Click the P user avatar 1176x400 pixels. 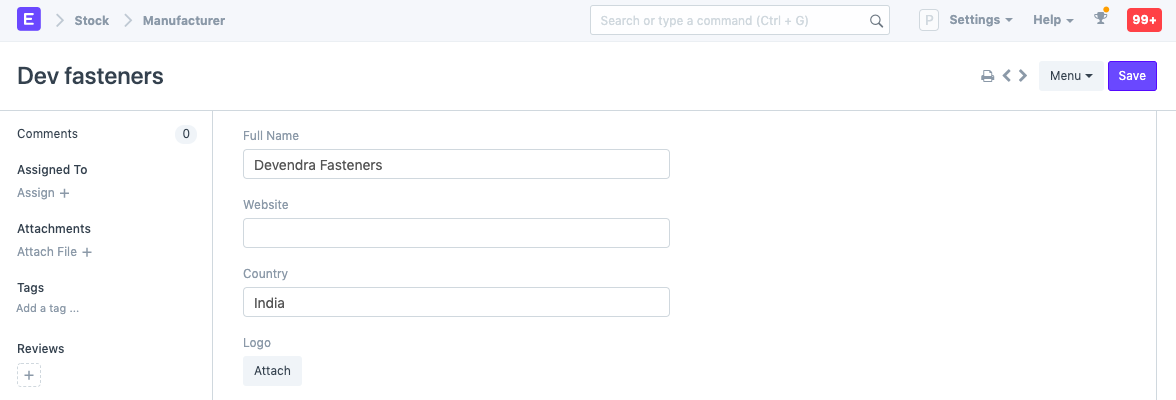pyautogui.click(x=929, y=20)
